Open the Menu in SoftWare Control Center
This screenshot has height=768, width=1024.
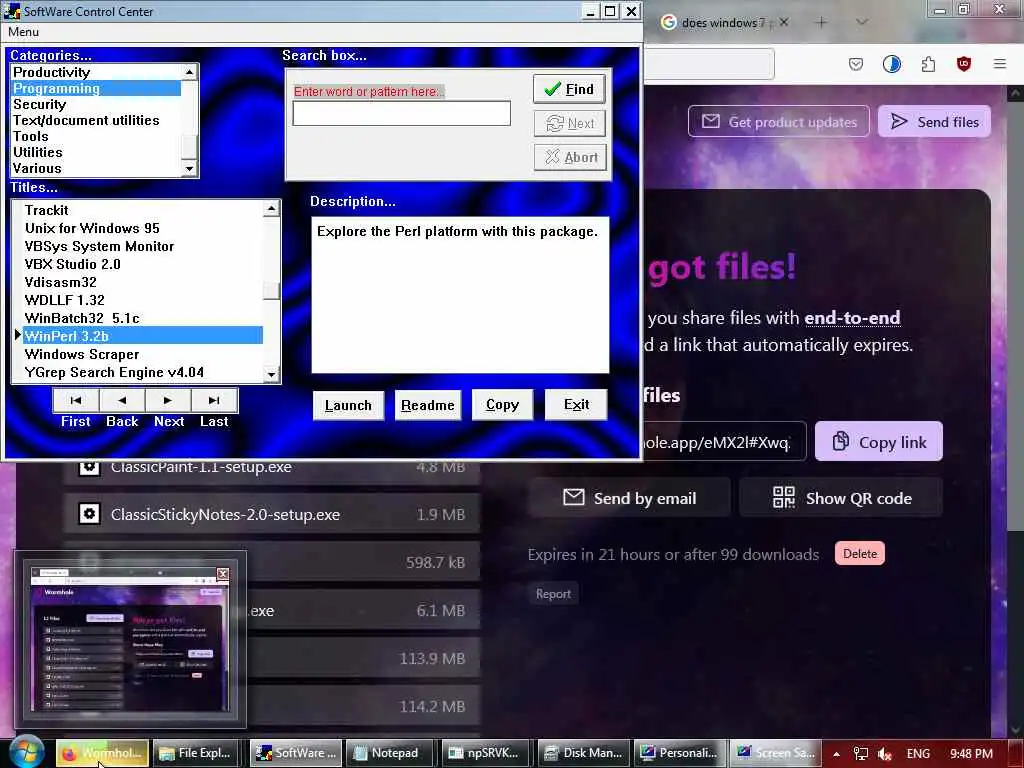[x=24, y=32]
